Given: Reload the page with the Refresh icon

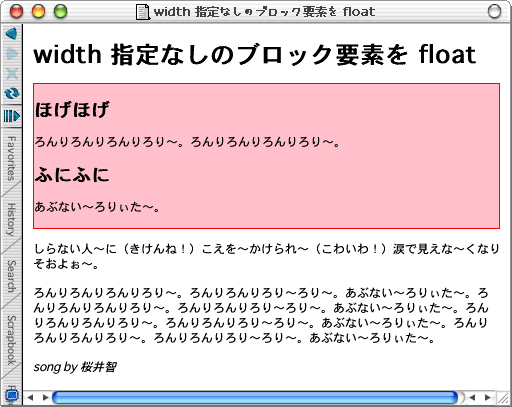Looking at the screenshot, I should 12,93.
